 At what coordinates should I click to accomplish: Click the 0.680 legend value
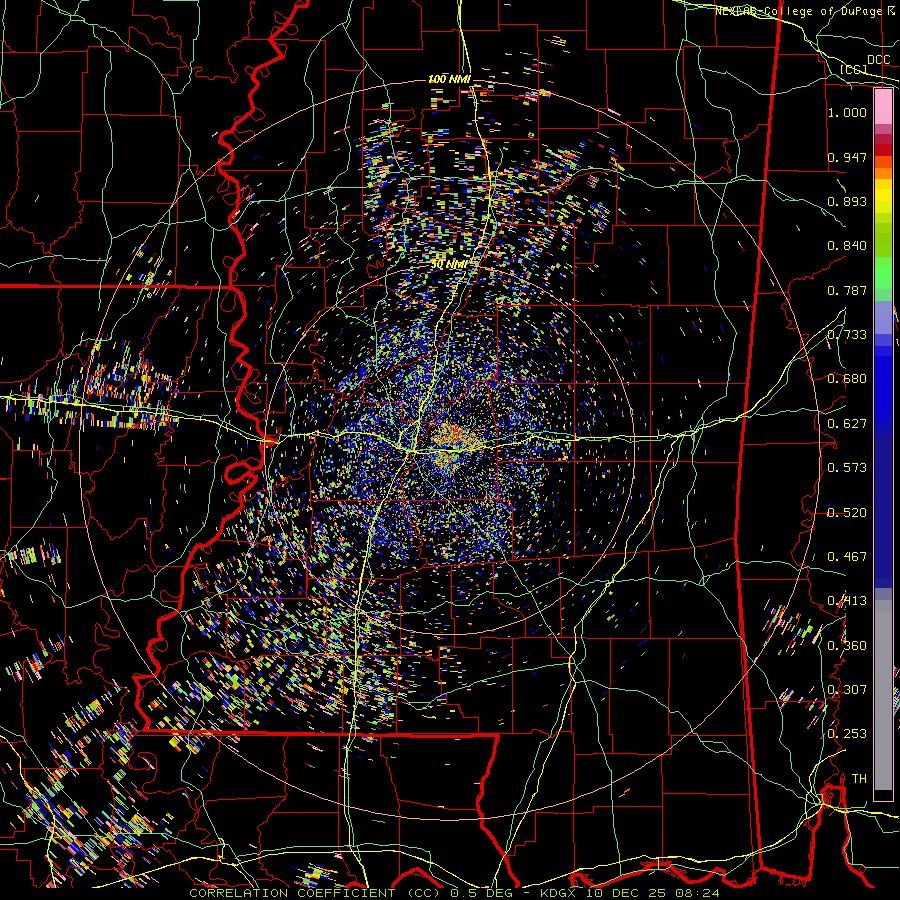tap(847, 379)
